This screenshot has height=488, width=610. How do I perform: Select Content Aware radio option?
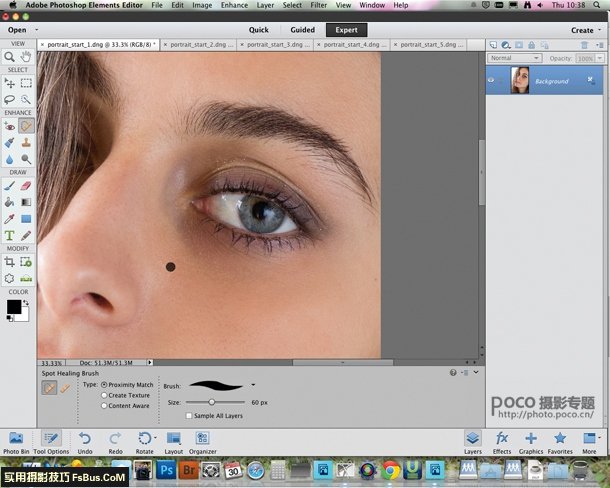[105, 406]
